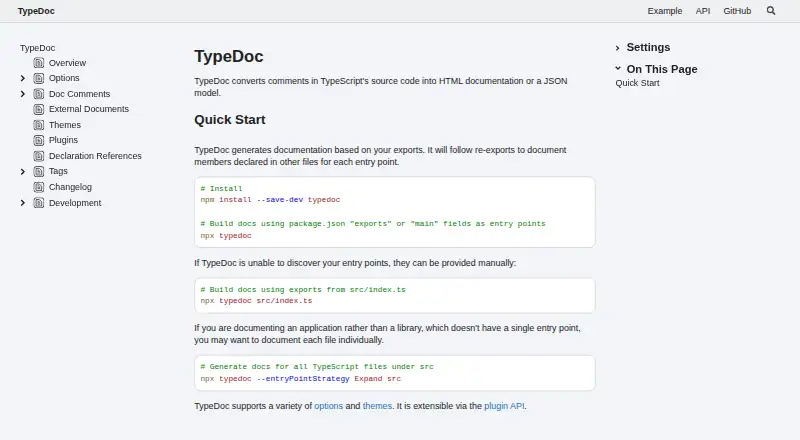Click the External Documents page icon
The image size is (800, 440).
click(x=39, y=109)
